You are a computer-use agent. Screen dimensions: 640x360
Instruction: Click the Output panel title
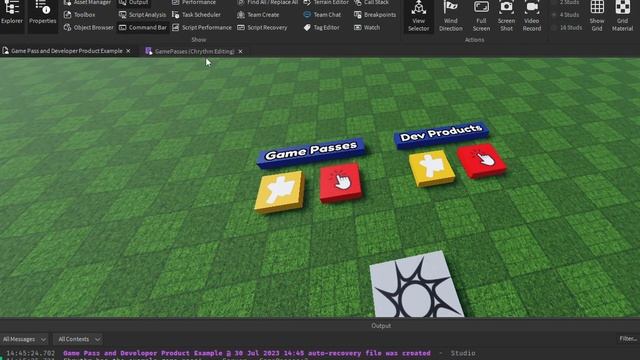381,326
